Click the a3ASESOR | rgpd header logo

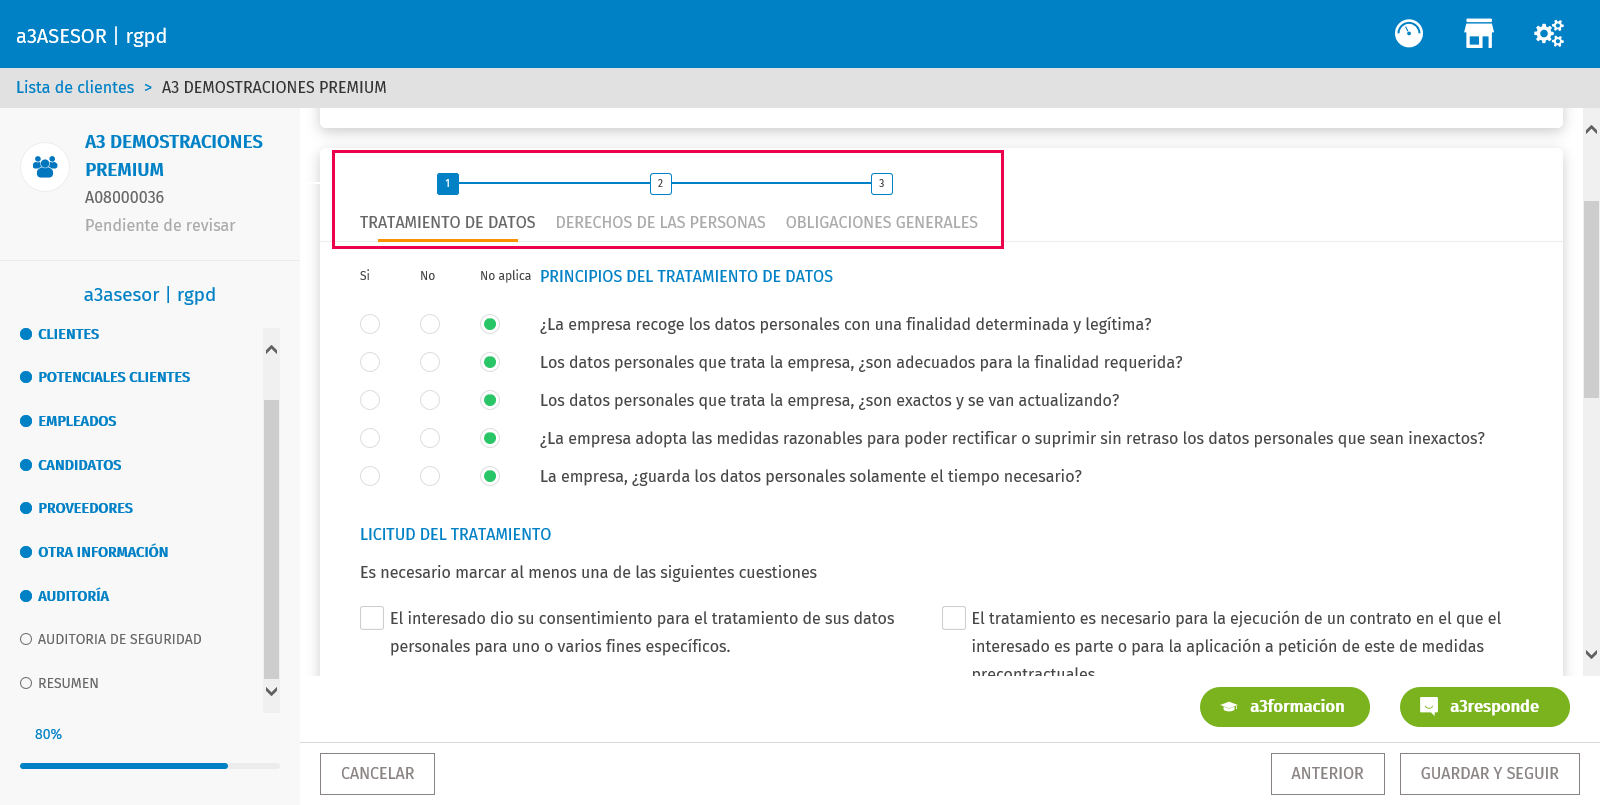pos(91,36)
